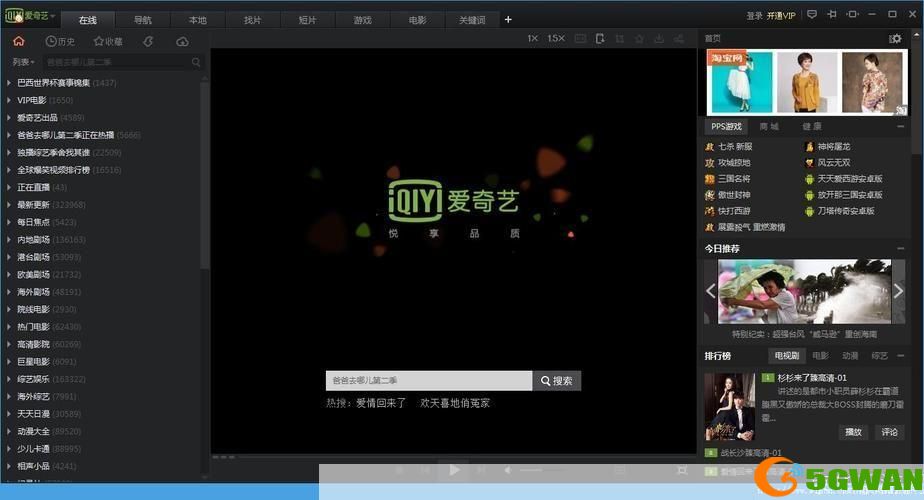The image size is (924, 500).
Task: Click the mini-mode icon in title bar
Action: pyautogui.click(x=852, y=14)
